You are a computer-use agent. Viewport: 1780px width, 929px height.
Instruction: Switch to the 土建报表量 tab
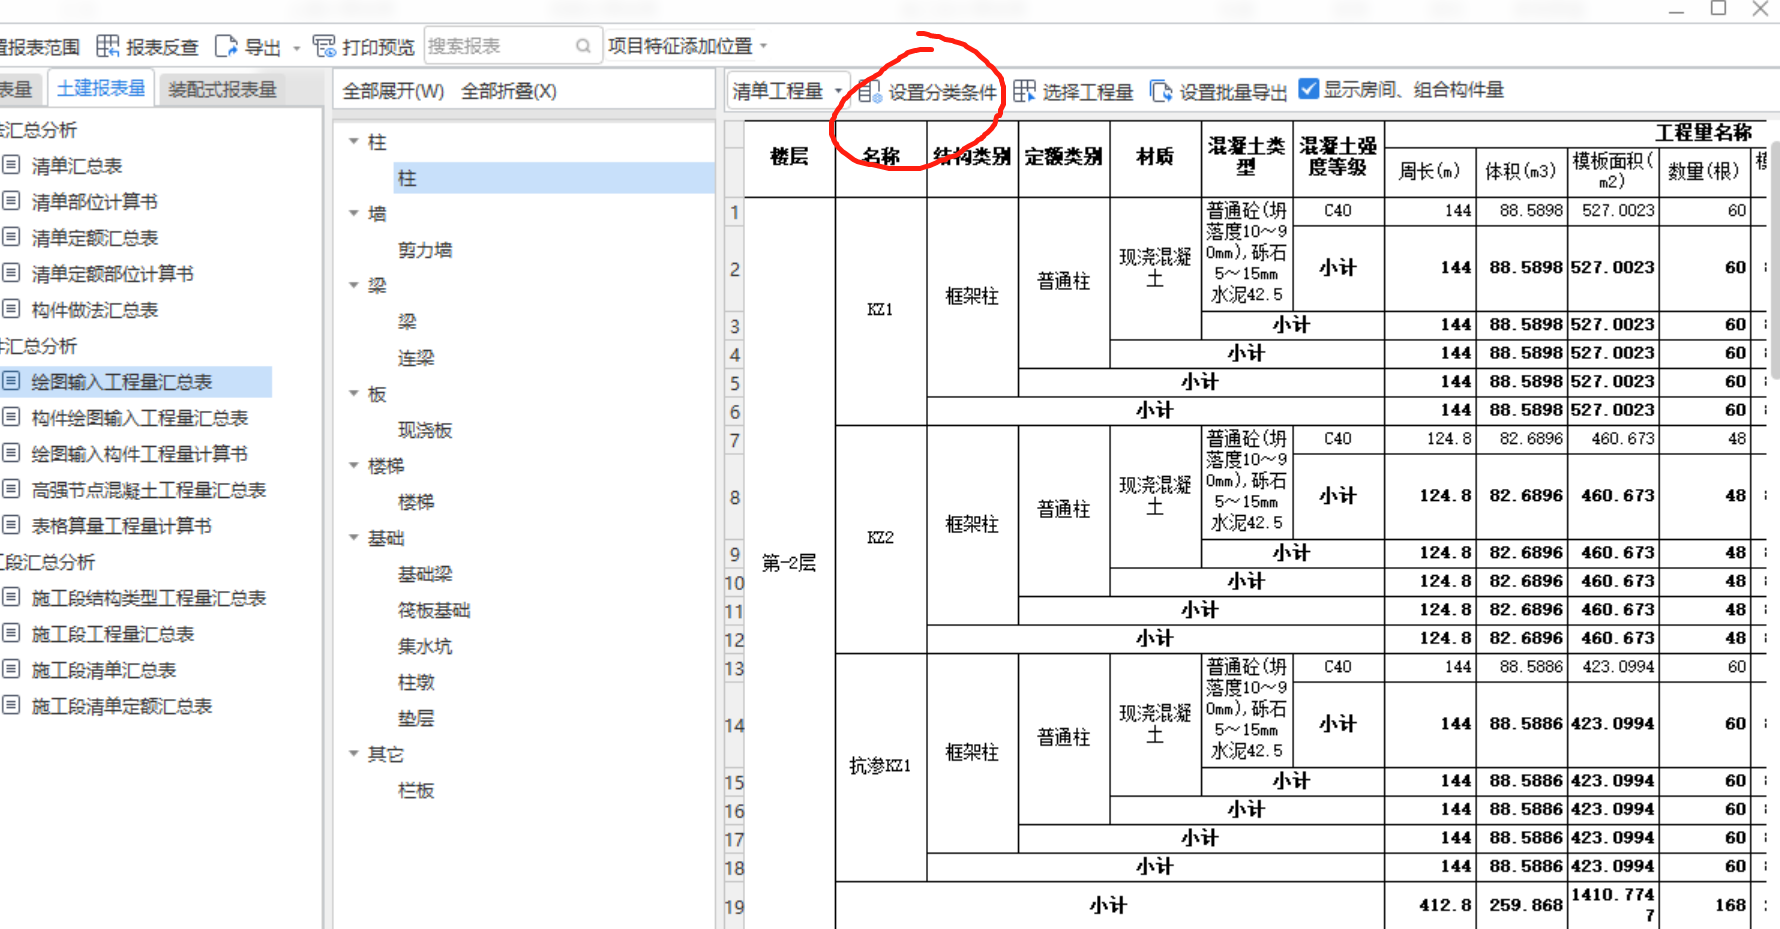(100, 88)
